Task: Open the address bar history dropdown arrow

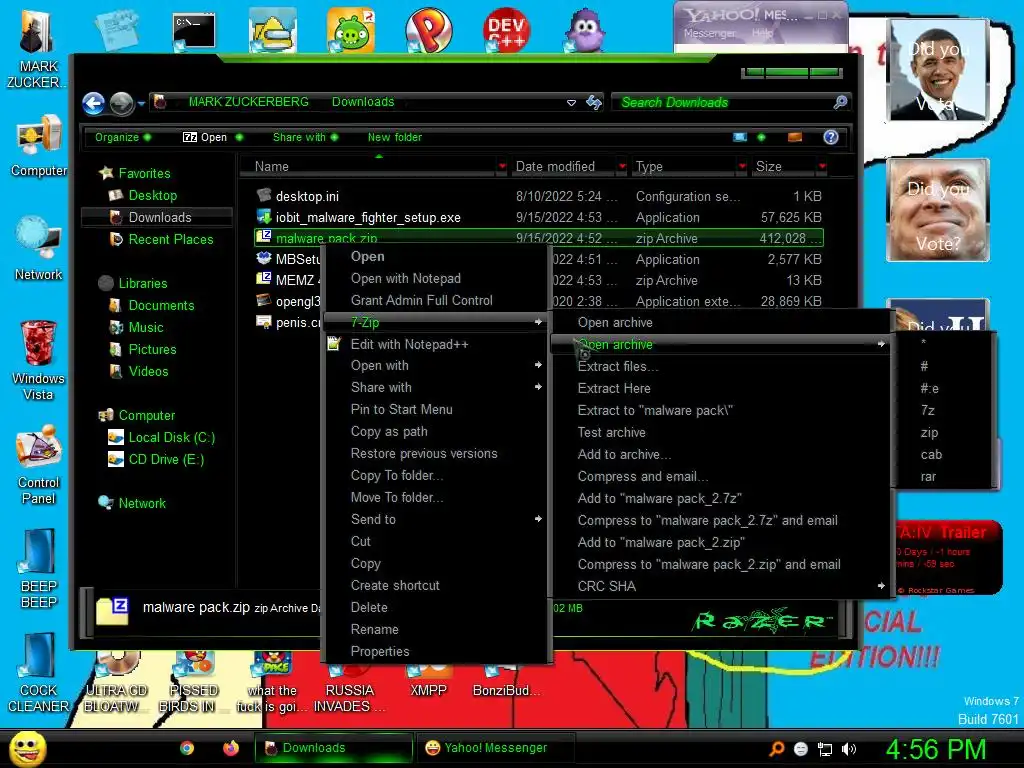Action: tap(571, 103)
